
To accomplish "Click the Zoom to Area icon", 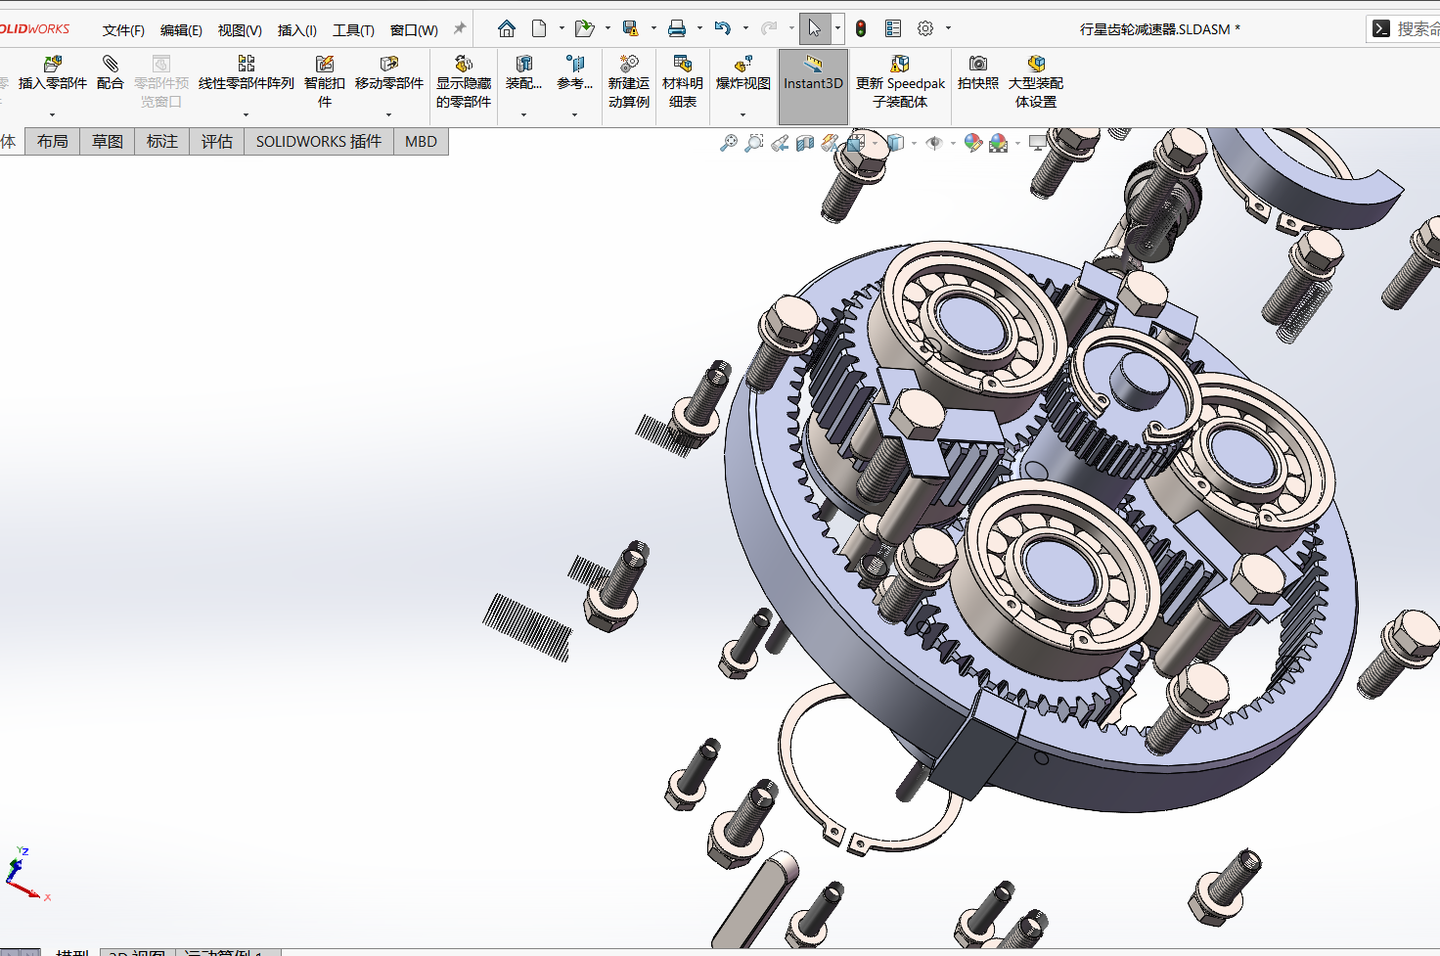I will (x=754, y=143).
